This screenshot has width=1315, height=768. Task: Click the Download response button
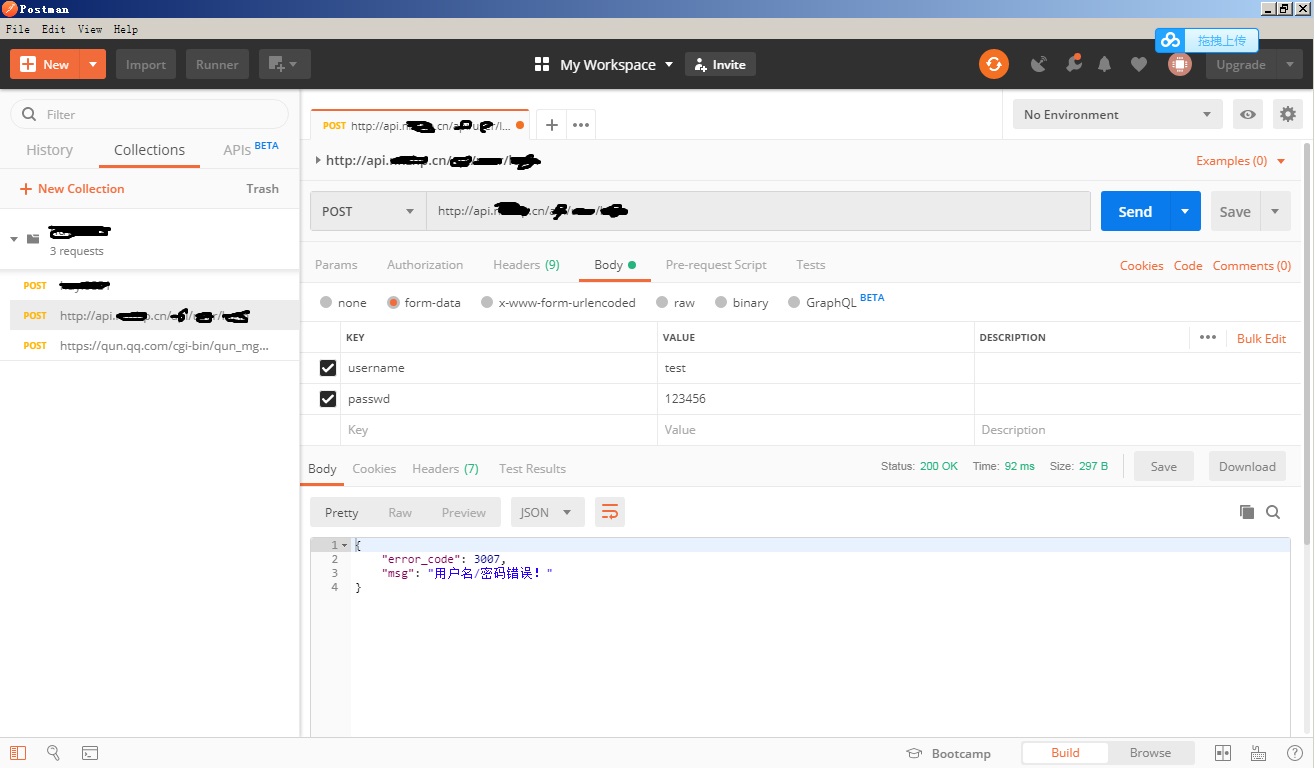click(1247, 467)
